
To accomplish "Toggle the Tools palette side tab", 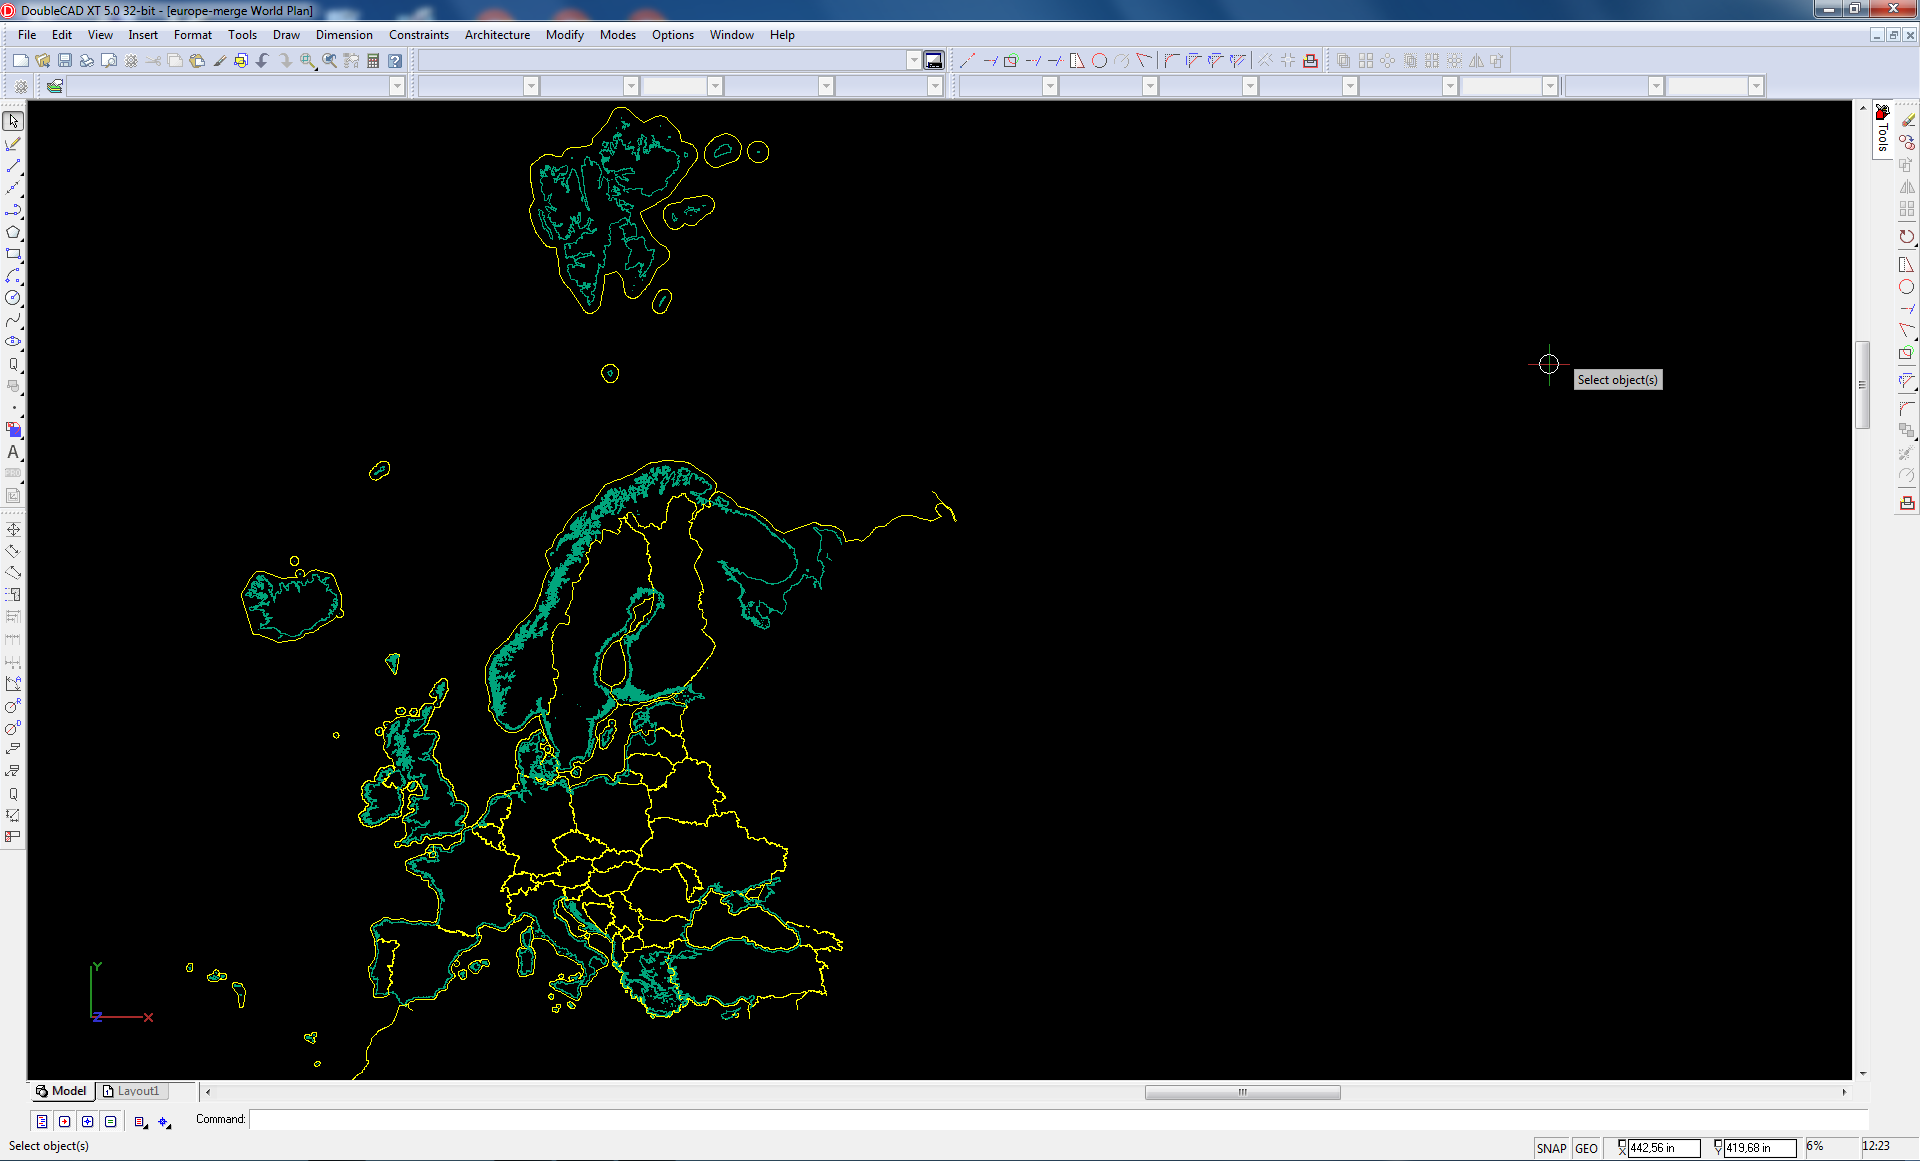I will click(x=1882, y=131).
